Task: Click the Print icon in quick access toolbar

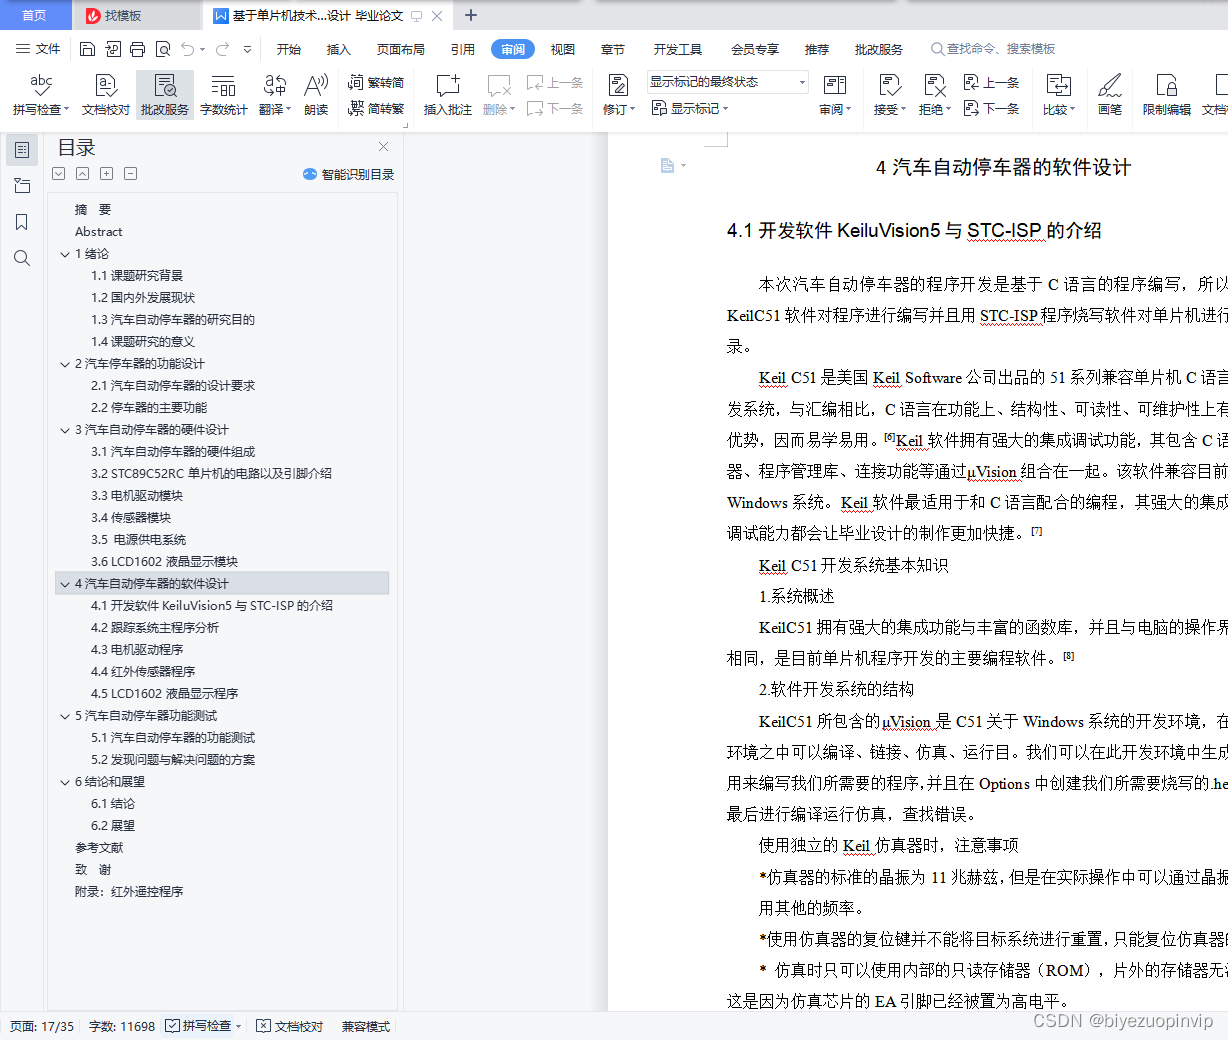Action: coord(137,49)
